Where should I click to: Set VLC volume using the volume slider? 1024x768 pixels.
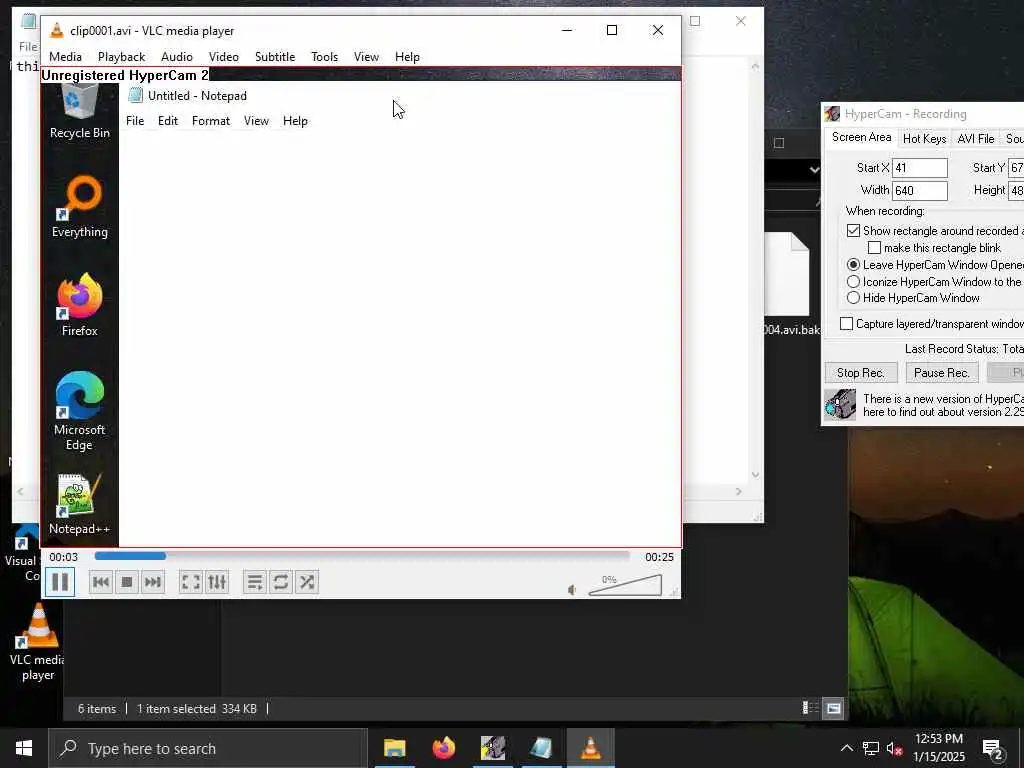click(625, 585)
